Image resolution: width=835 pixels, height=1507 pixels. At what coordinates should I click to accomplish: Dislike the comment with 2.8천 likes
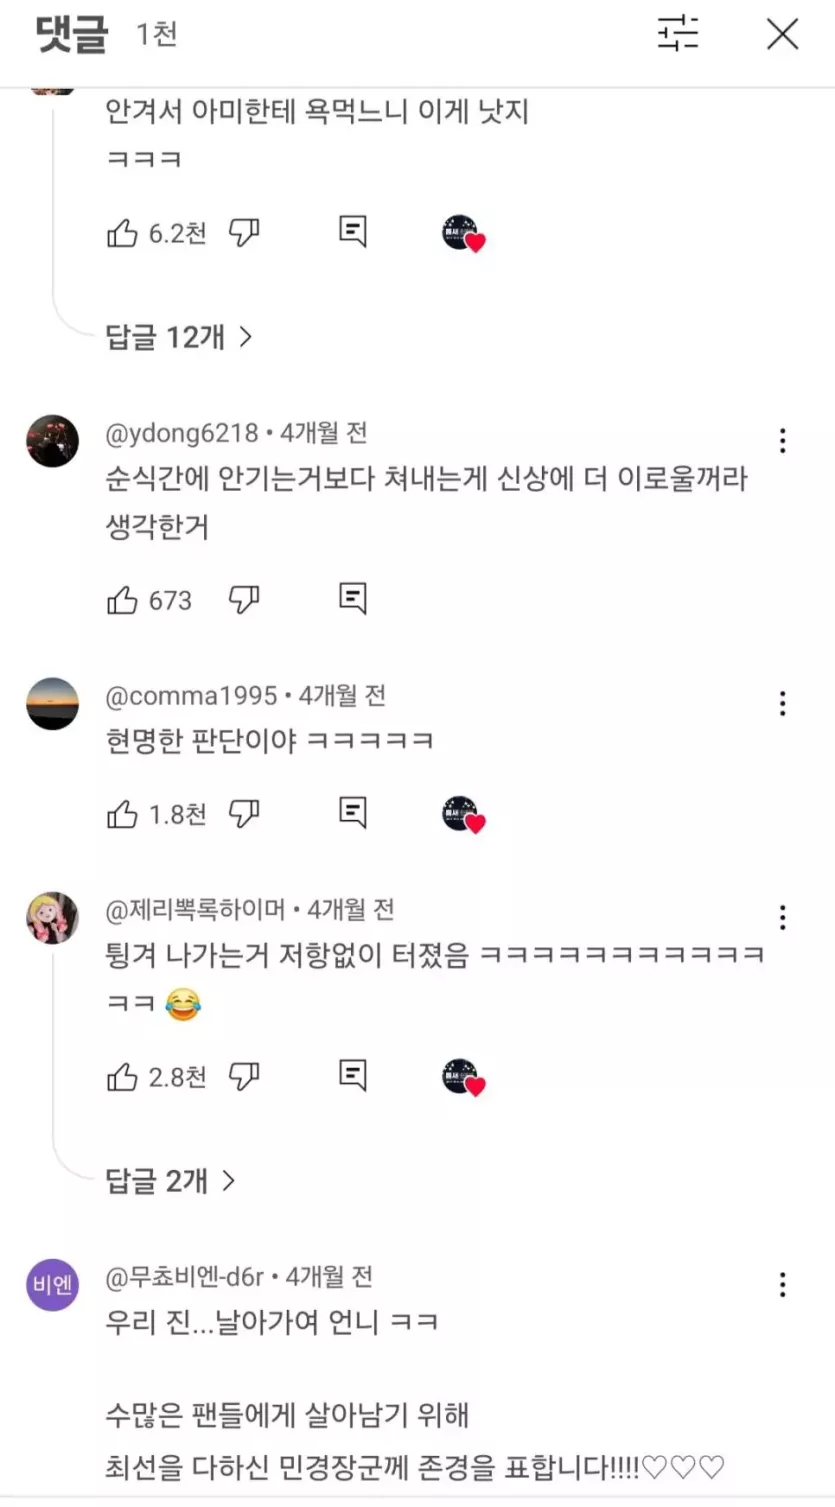pyautogui.click(x=244, y=1077)
